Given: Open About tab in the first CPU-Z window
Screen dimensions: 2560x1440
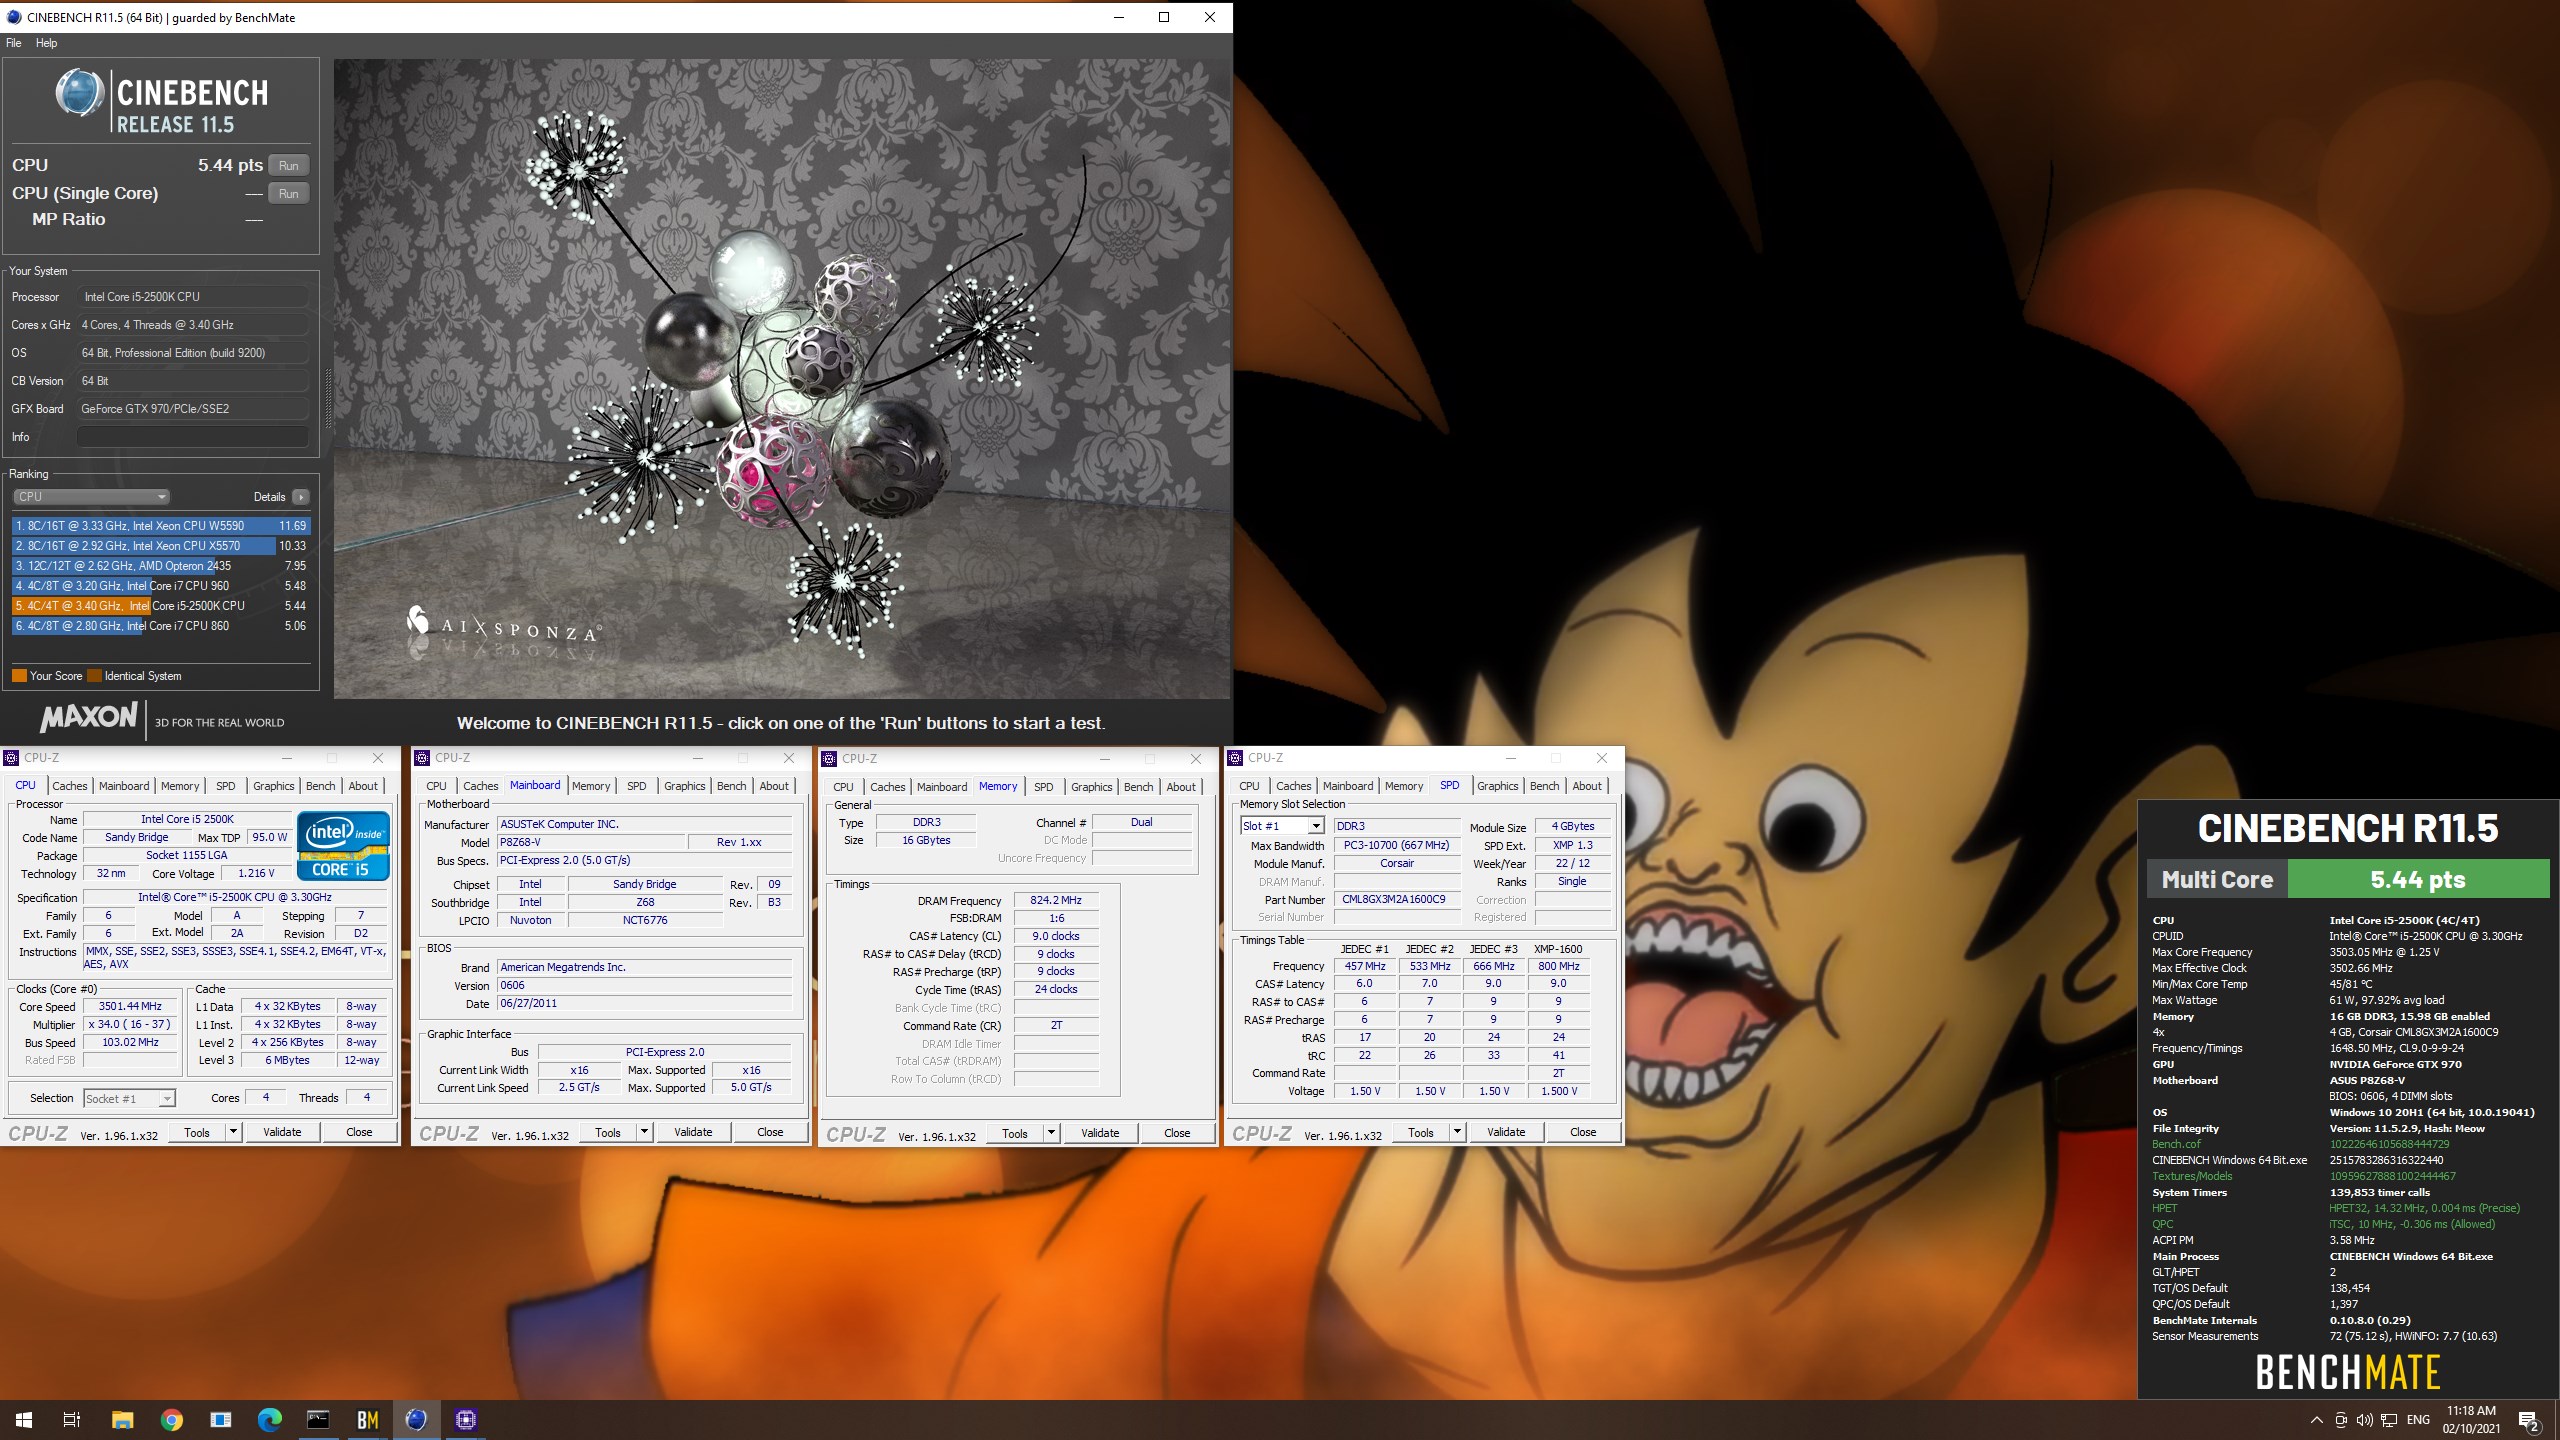Looking at the screenshot, I should (x=363, y=786).
